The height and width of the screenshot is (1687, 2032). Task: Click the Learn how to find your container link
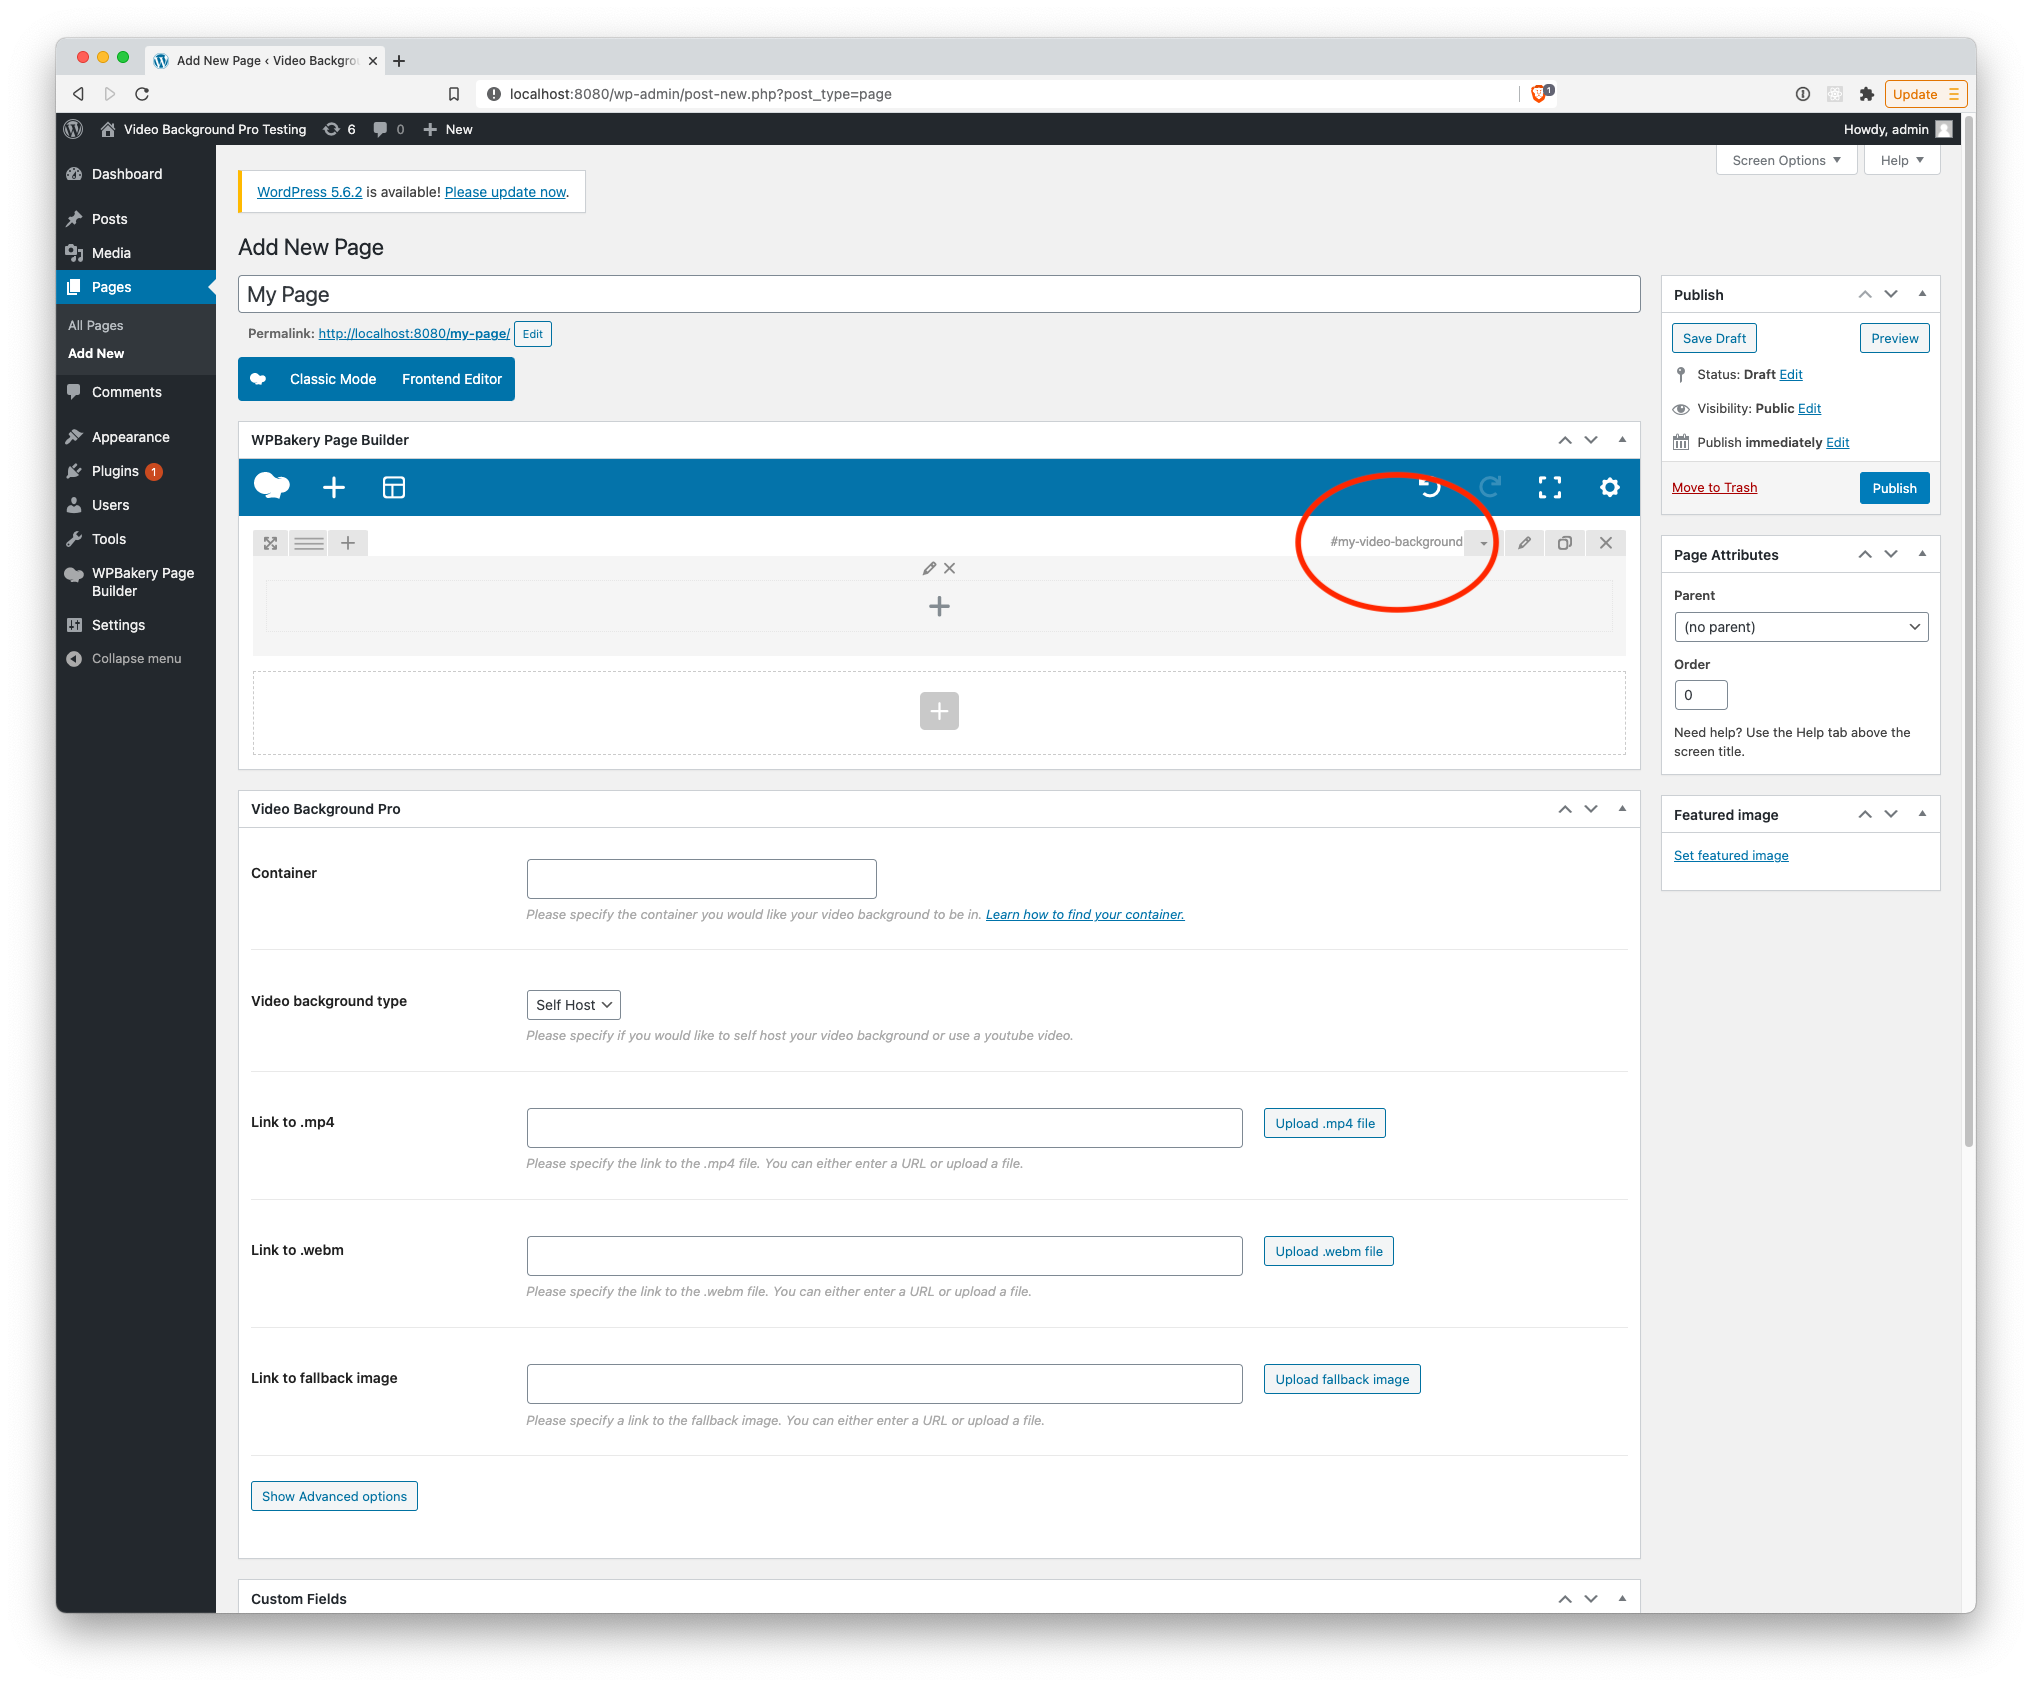[1082, 914]
